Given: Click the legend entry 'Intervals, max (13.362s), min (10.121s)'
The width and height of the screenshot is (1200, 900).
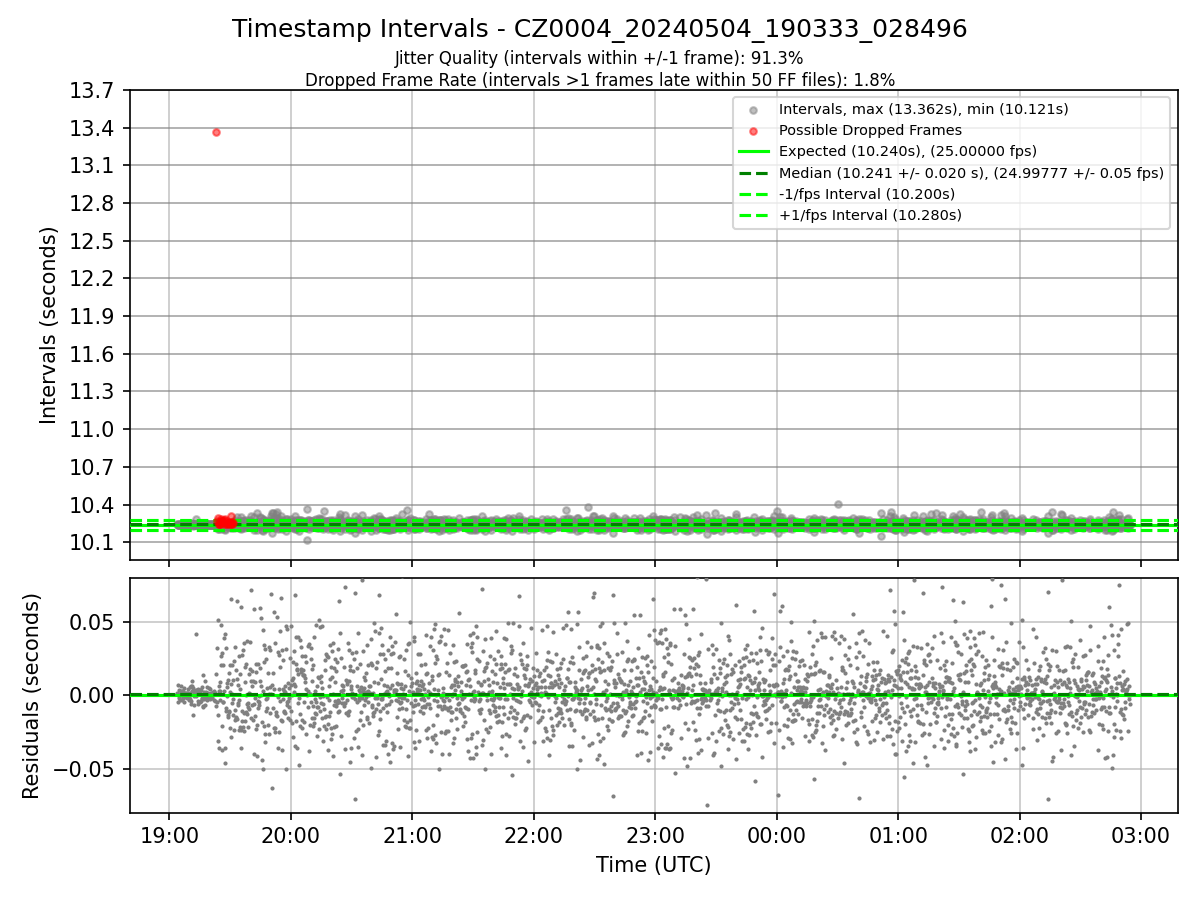Looking at the screenshot, I should point(923,109).
